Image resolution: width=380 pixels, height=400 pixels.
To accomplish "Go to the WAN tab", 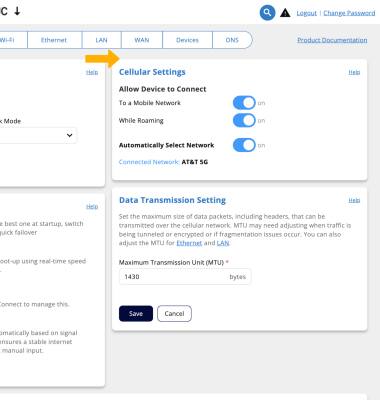I will (x=142, y=40).
